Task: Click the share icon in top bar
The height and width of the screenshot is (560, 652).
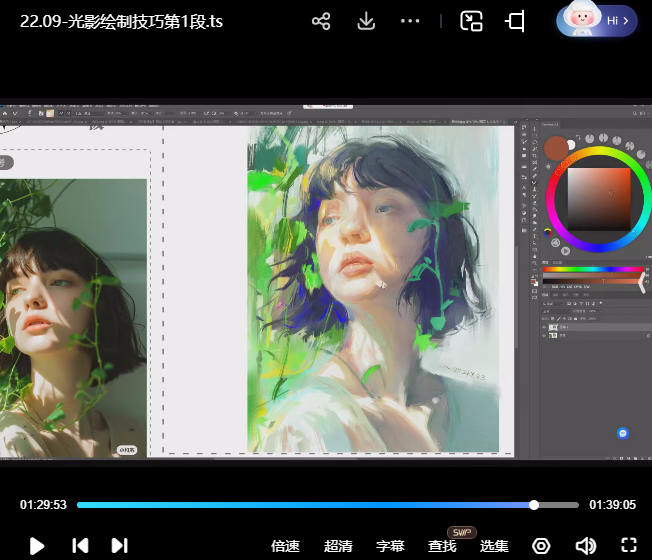Action: 321,21
